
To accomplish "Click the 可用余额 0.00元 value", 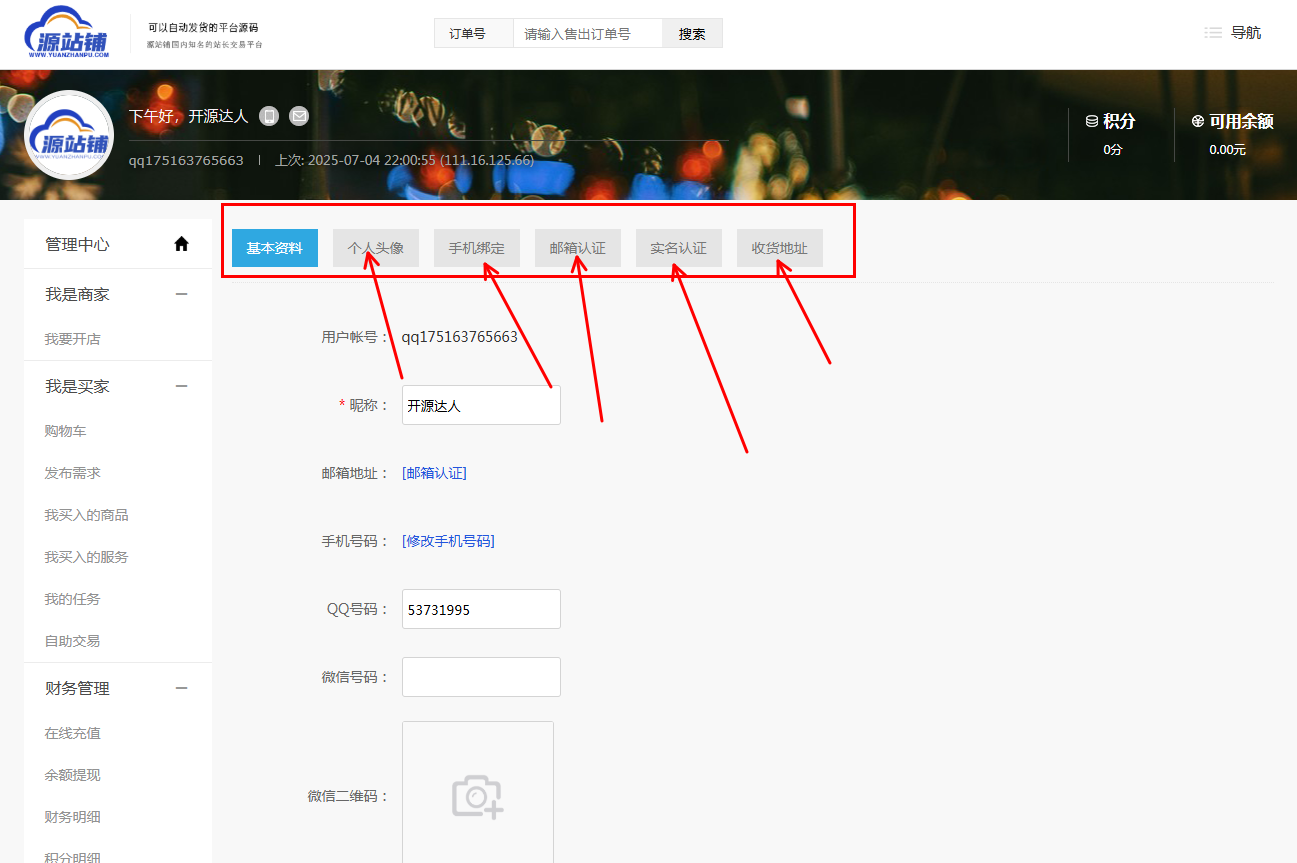I will [1227, 150].
